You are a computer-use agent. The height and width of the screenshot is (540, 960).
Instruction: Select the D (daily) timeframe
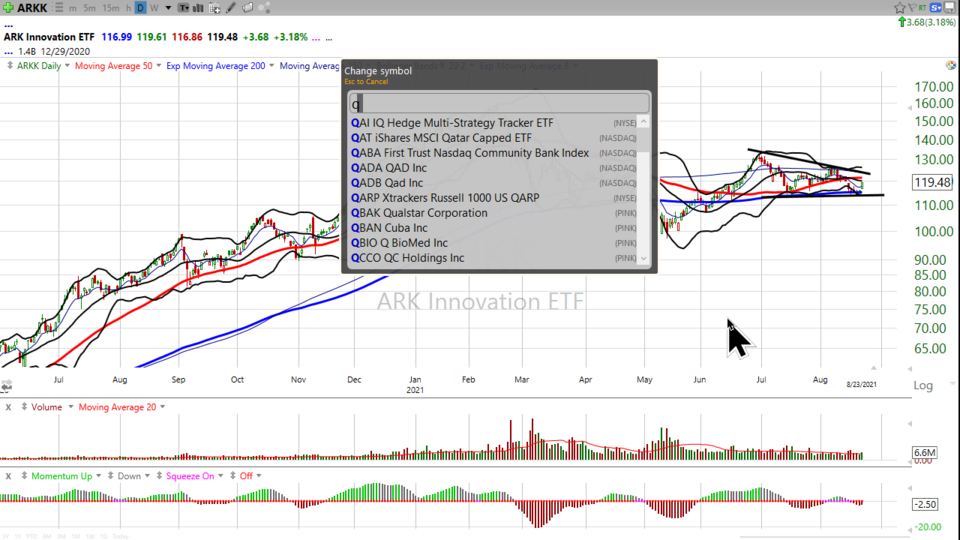[140, 8]
